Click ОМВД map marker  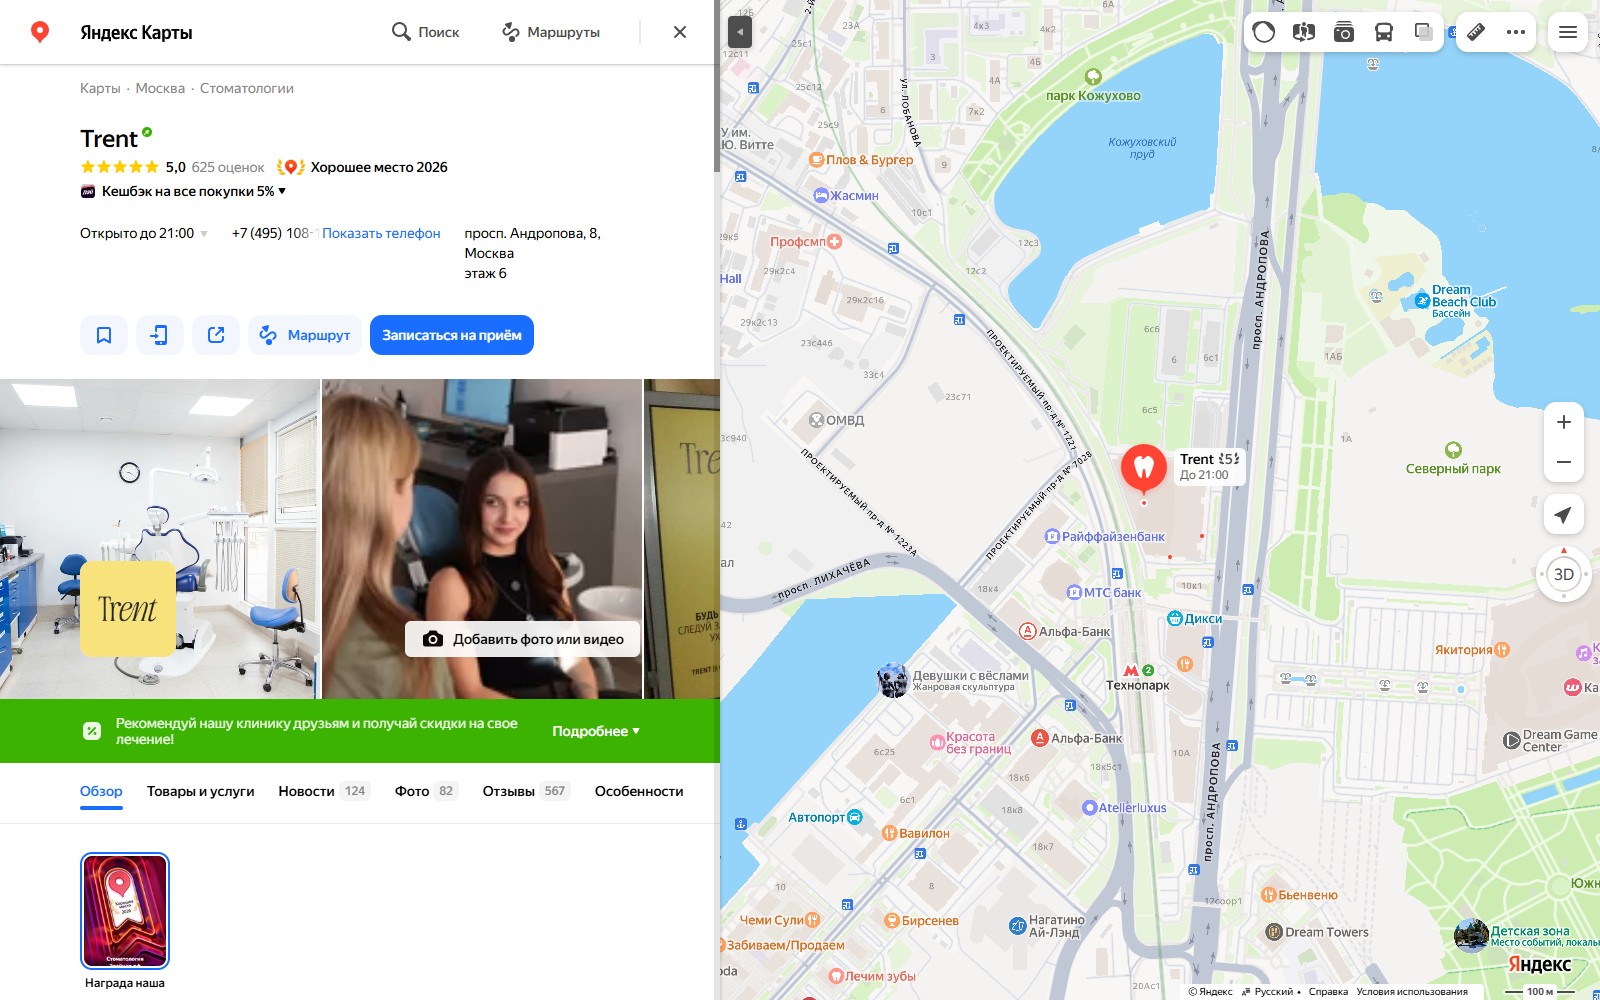[x=836, y=420]
